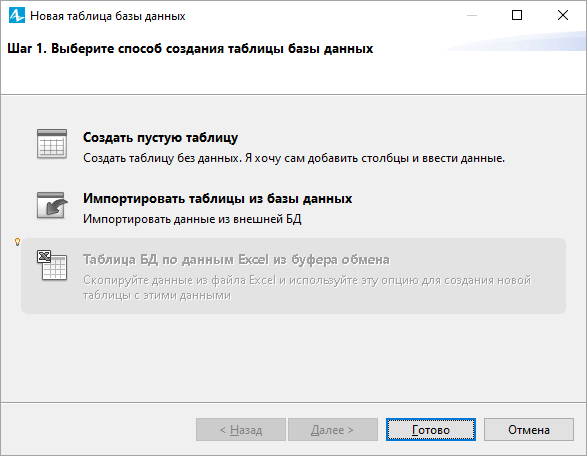
Task: Click the Импортировать данные из внешней БД description
Action: (192, 219)
